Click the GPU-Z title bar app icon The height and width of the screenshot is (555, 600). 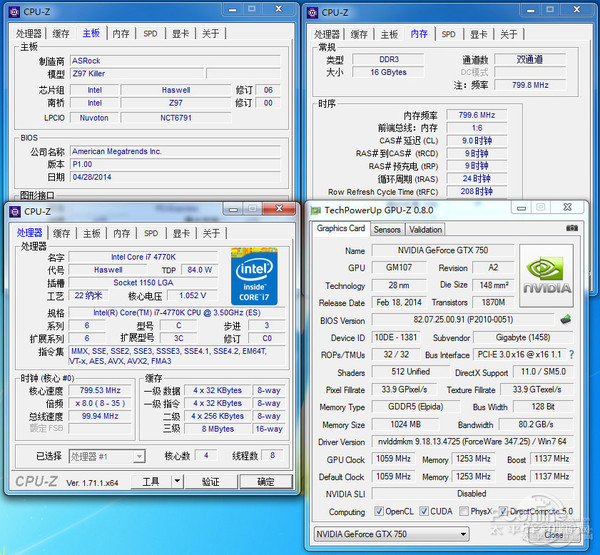click(315, 211)
